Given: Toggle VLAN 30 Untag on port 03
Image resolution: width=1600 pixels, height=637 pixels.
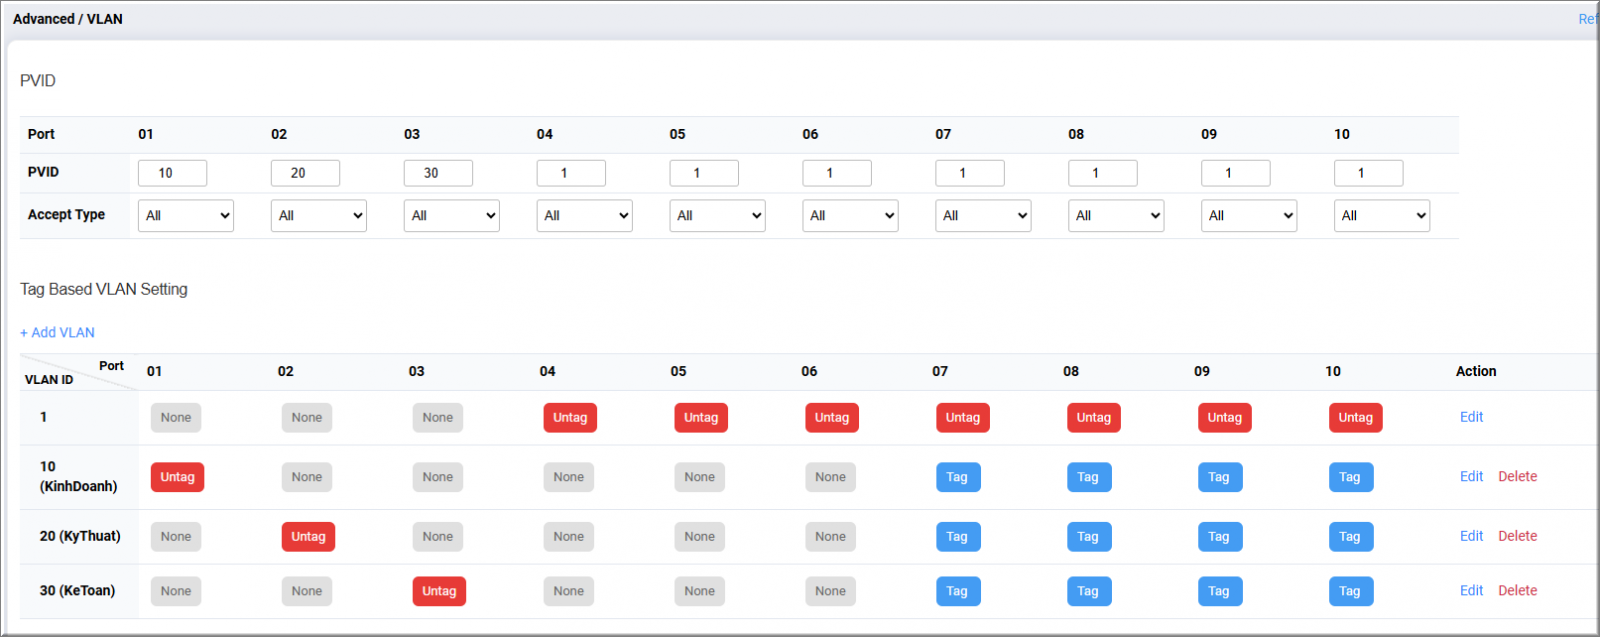Looking at the screenshot, I should click(x=439, y=591).
